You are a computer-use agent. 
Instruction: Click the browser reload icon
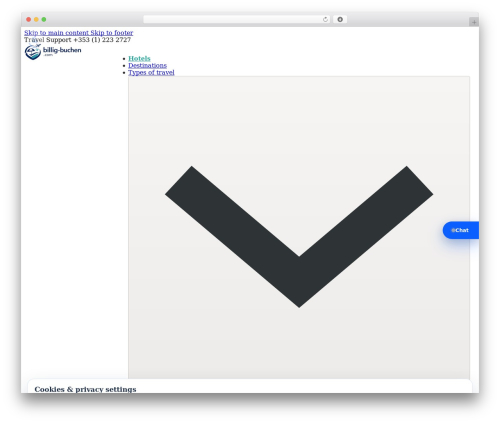(x=325, y=19)
